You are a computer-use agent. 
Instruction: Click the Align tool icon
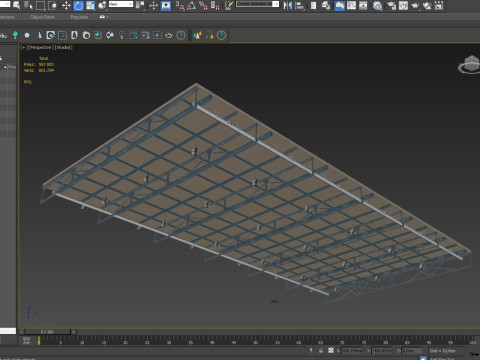coord(300,5)
